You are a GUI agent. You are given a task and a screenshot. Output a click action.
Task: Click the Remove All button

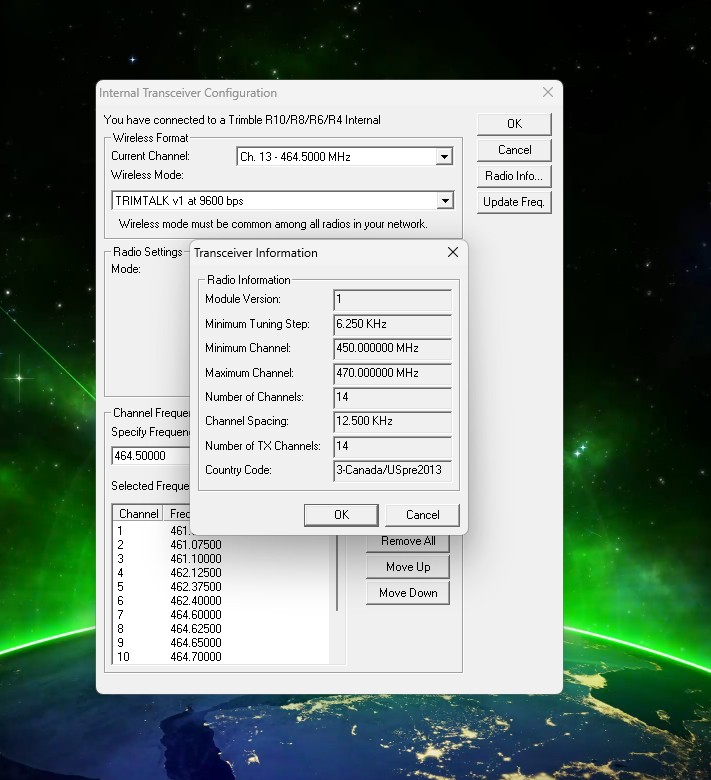(408, 541)
